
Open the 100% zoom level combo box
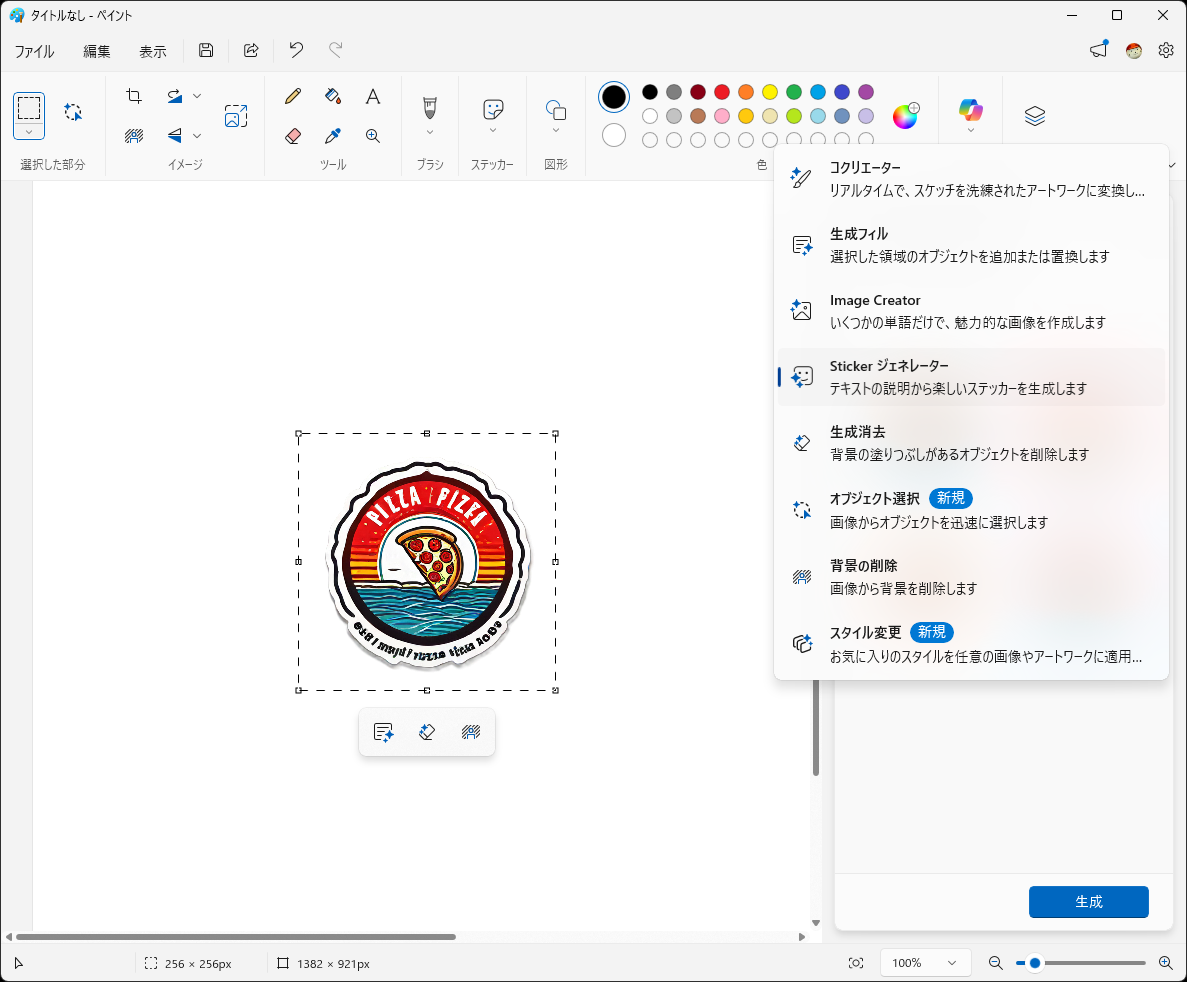(925, 962)
